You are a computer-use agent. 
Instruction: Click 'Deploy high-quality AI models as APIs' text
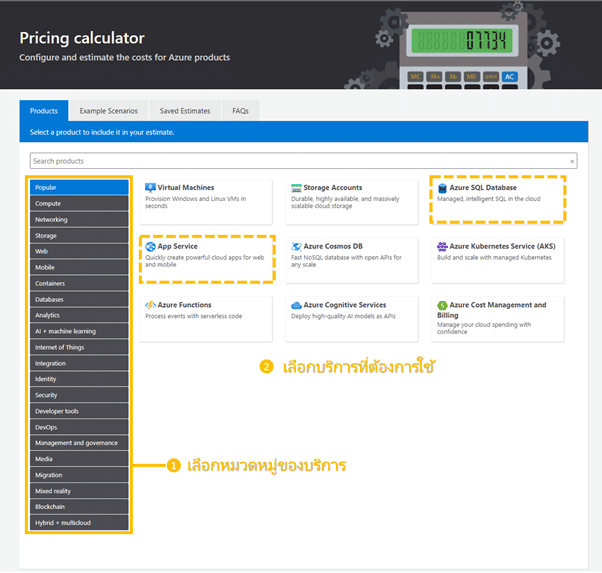(x=343, y=316)
